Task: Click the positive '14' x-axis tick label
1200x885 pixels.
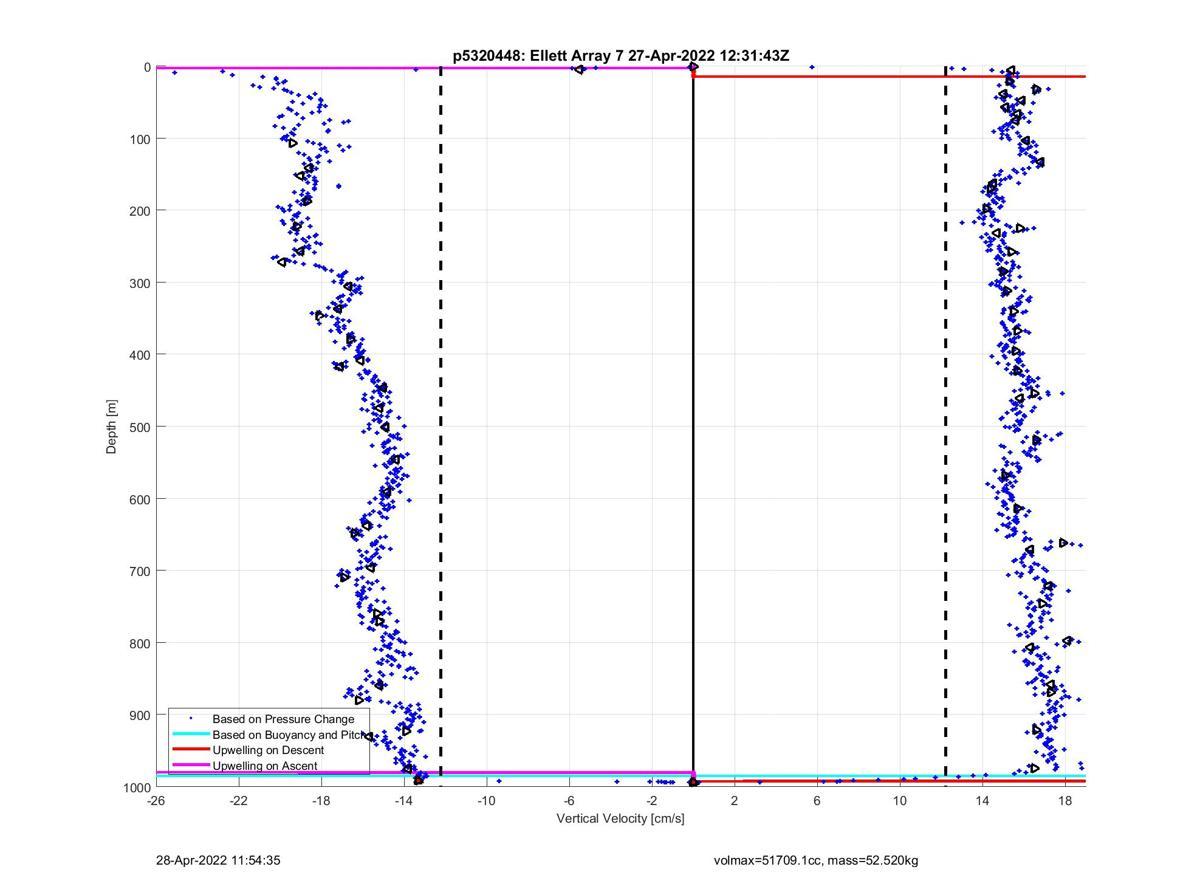Action: (982, 801)
